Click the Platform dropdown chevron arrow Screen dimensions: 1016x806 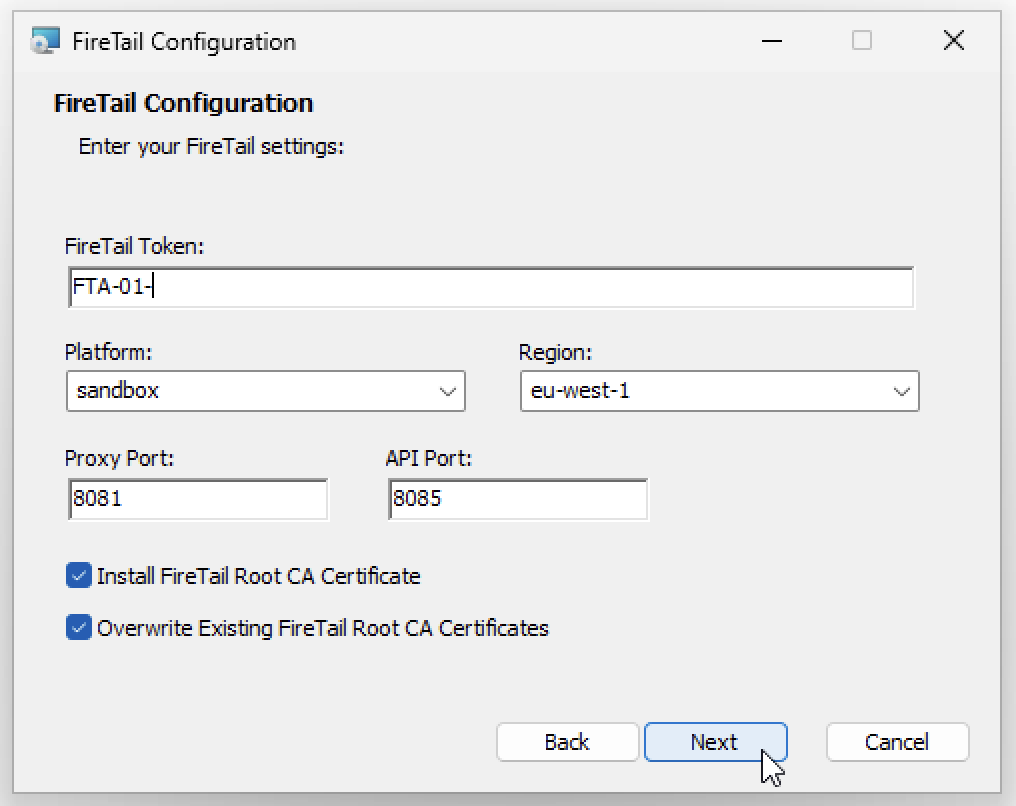[x=448, y=392]
